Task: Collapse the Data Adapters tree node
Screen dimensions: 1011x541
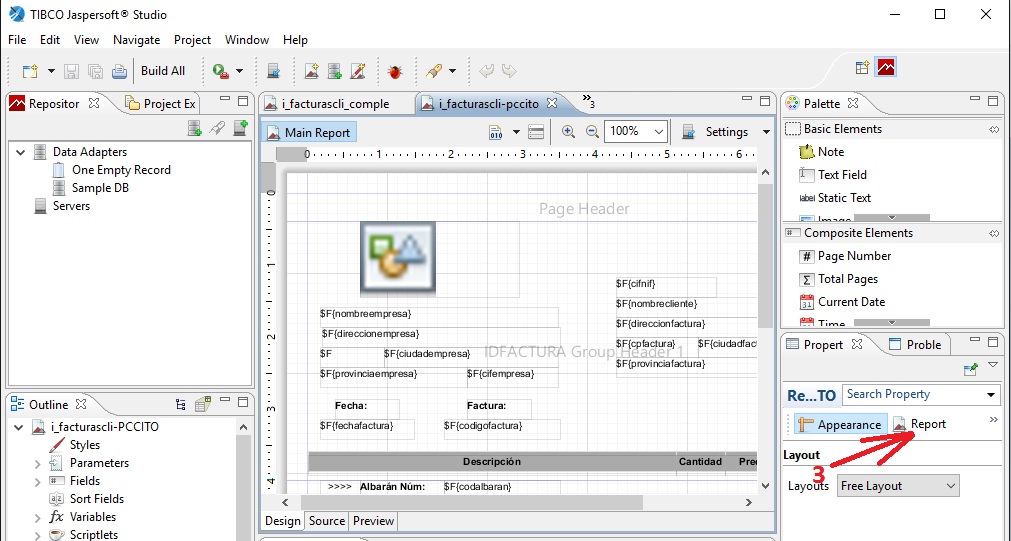Action: (21, 152)
